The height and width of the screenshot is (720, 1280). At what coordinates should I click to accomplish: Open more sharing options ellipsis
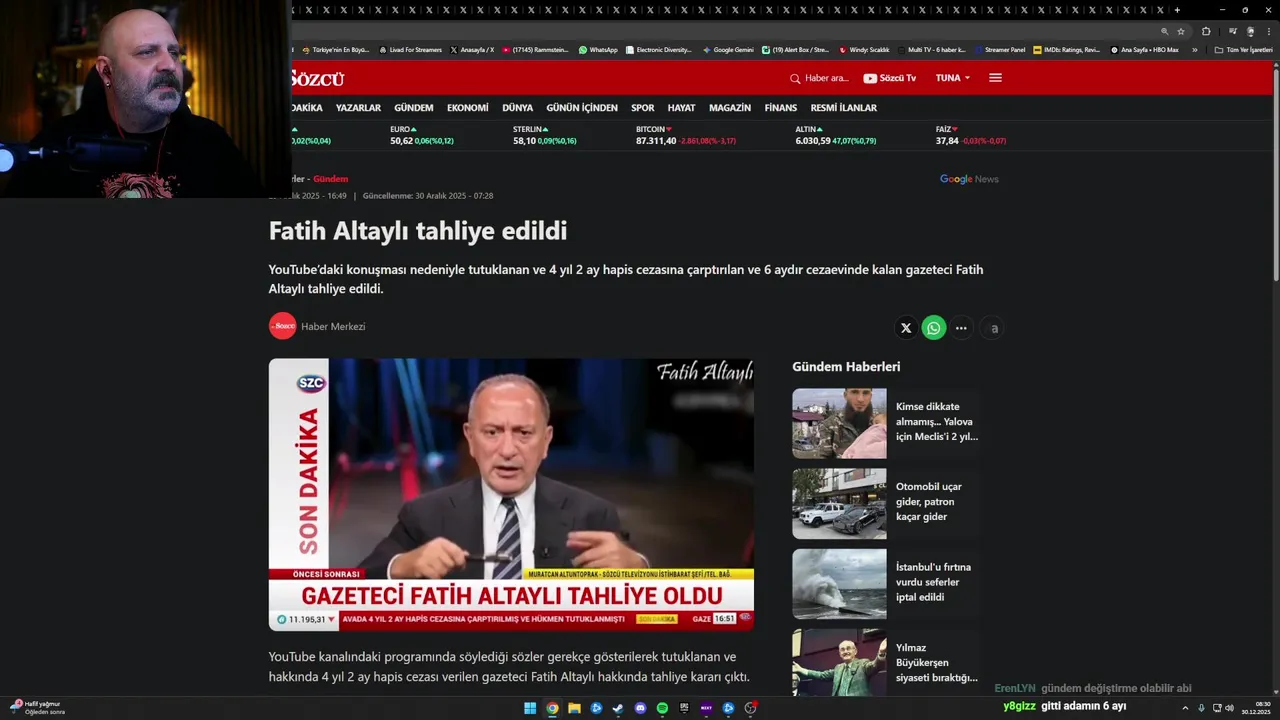961,328
